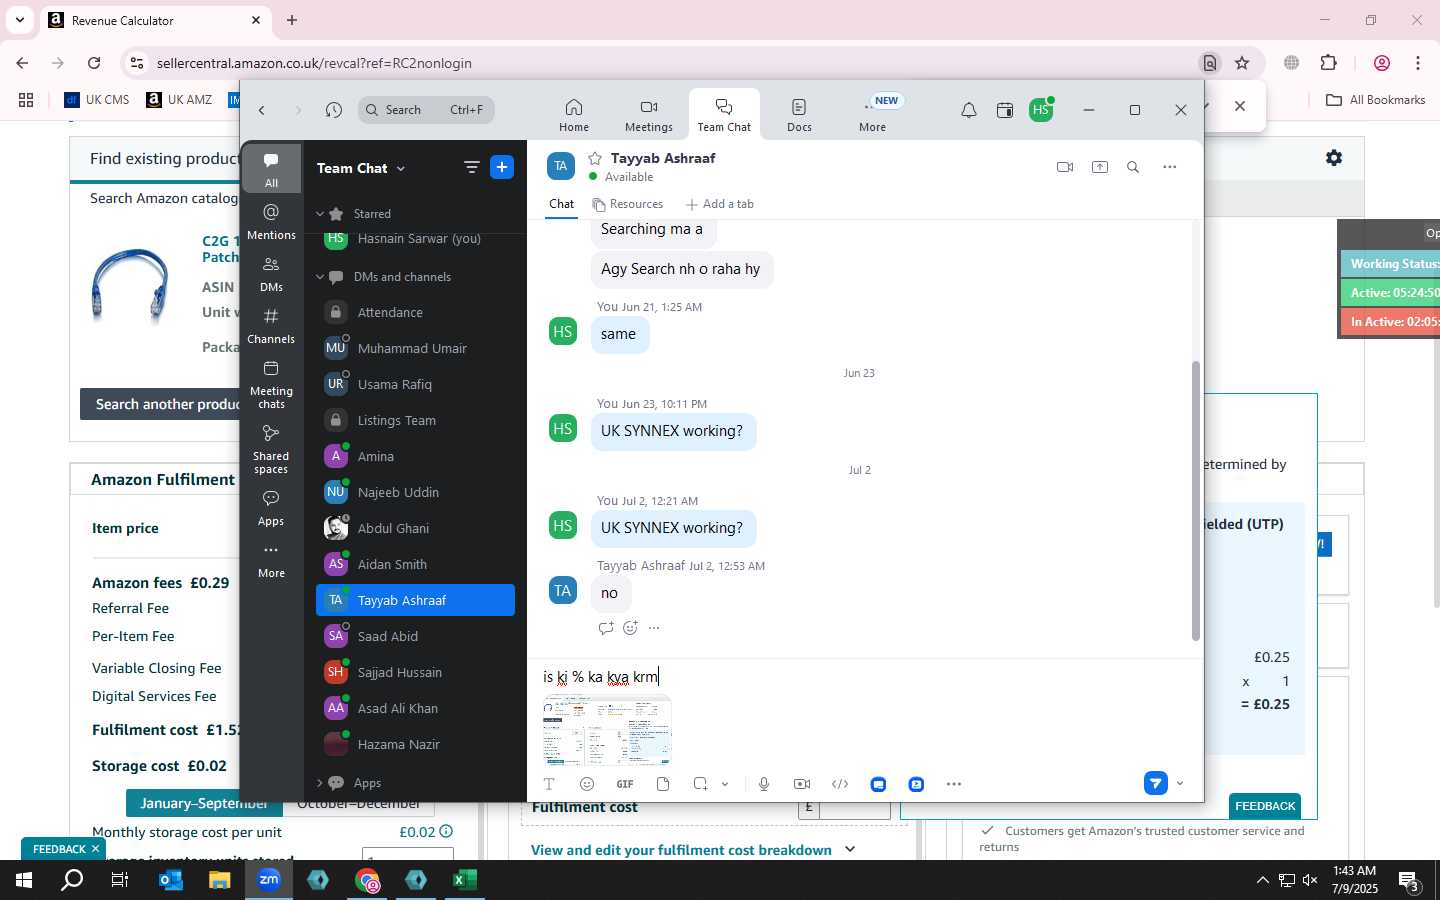Attach a file in compose bar
The image size is (1440, 900).
(663, 784)
